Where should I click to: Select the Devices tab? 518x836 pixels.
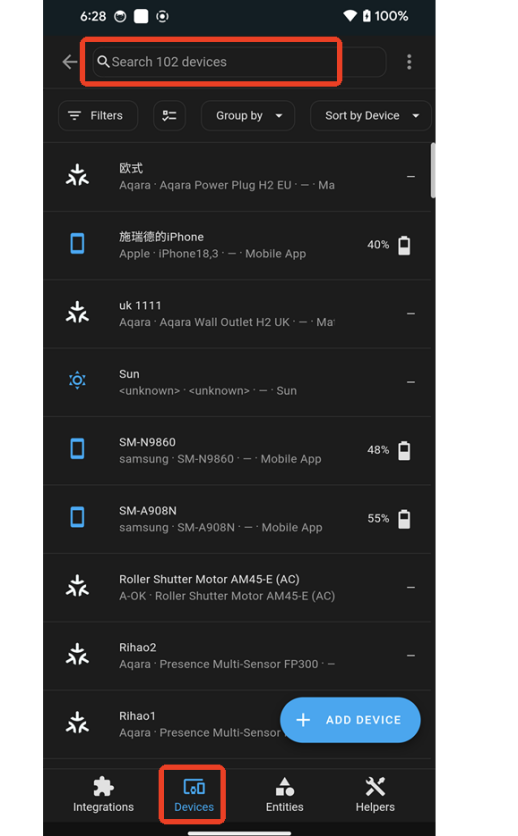pyautogui.click(x=194, y=794)
